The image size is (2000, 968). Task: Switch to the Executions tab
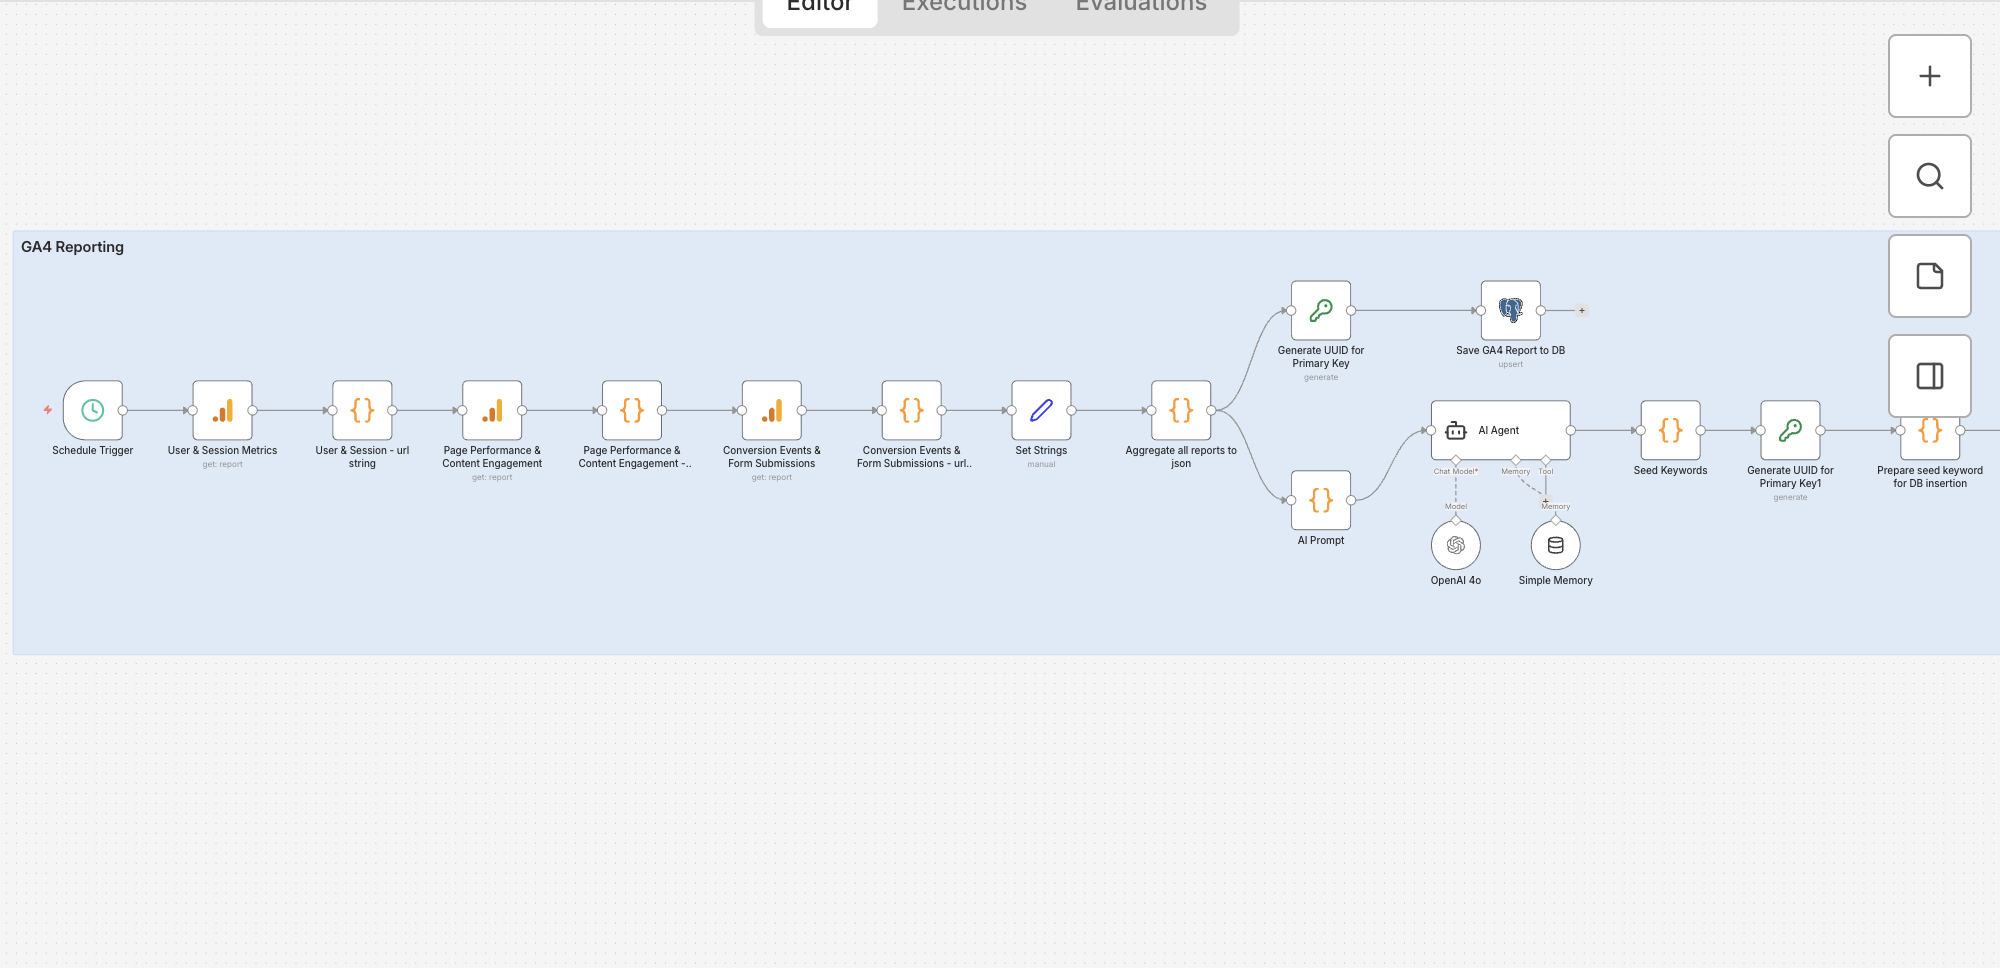tap(964, 8)
